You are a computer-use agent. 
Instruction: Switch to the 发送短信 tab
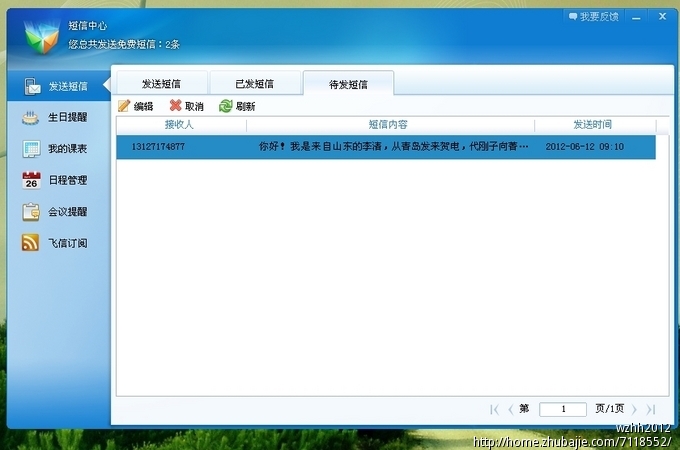(162, 83)
